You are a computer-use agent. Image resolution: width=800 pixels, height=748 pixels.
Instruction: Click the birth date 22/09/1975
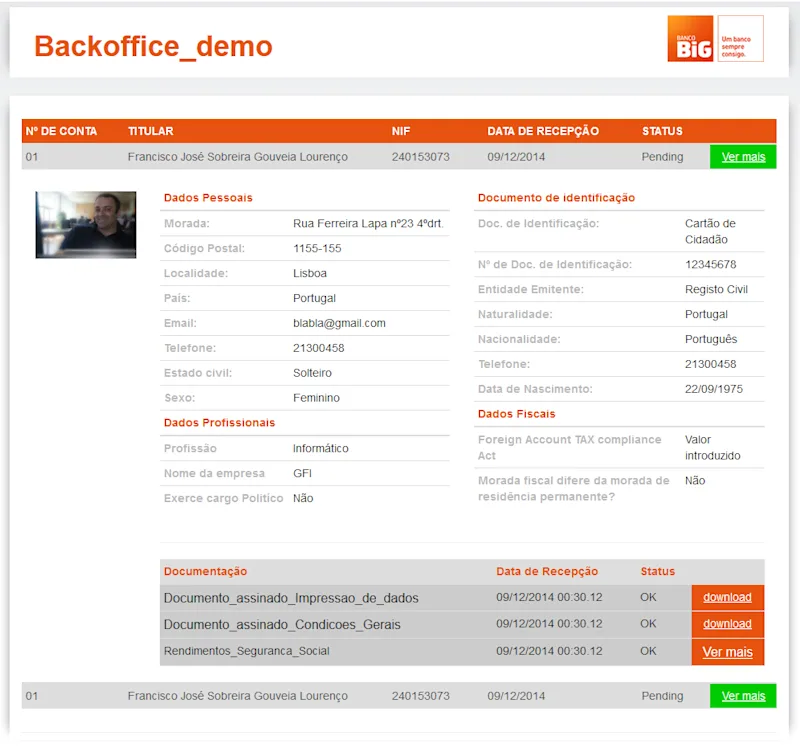714,389
